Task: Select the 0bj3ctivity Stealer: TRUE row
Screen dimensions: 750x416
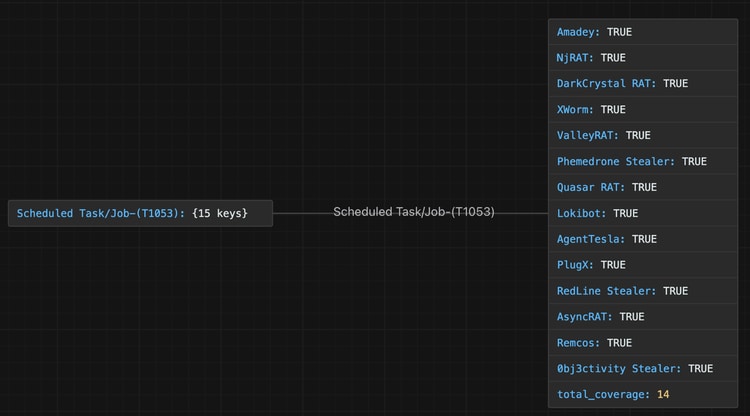Action: pyautogui.click(x=643, y=369)
